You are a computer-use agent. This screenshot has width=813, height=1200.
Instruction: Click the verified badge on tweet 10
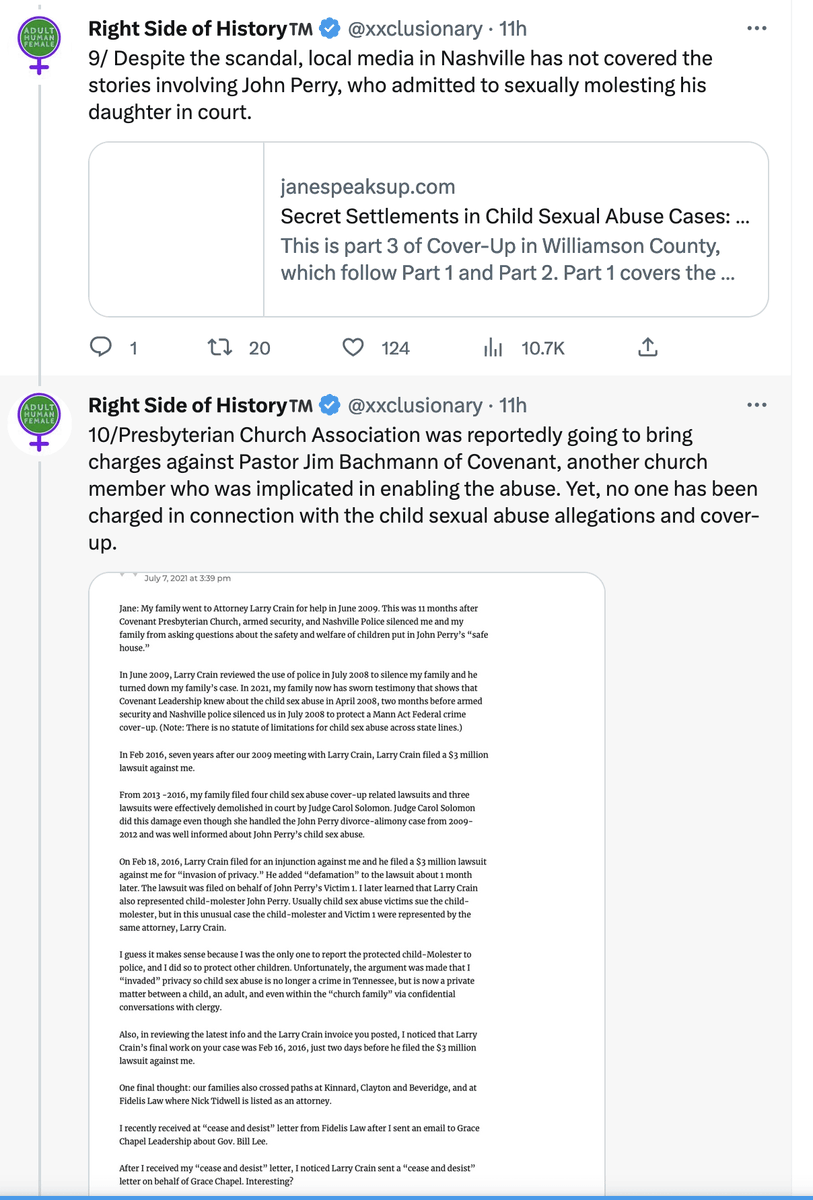point(330,405)
